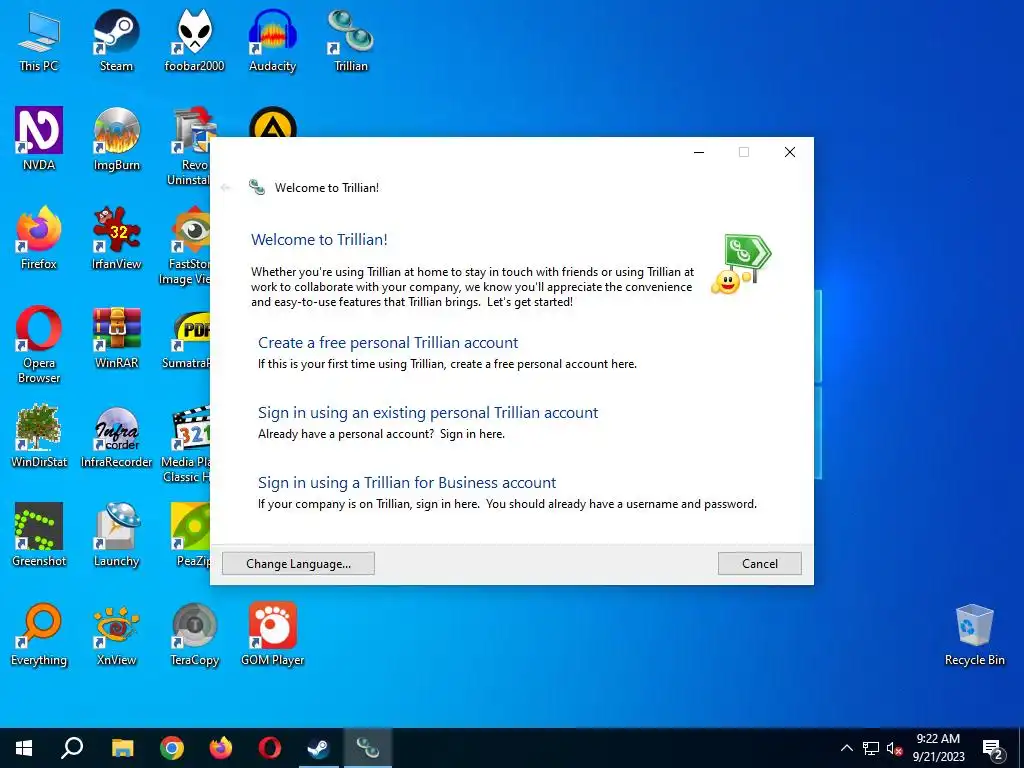The width and height of the screenshot is (1024, 768).
Task: Select the XnView desktop shortcut
Action: [x=116, y=635]
